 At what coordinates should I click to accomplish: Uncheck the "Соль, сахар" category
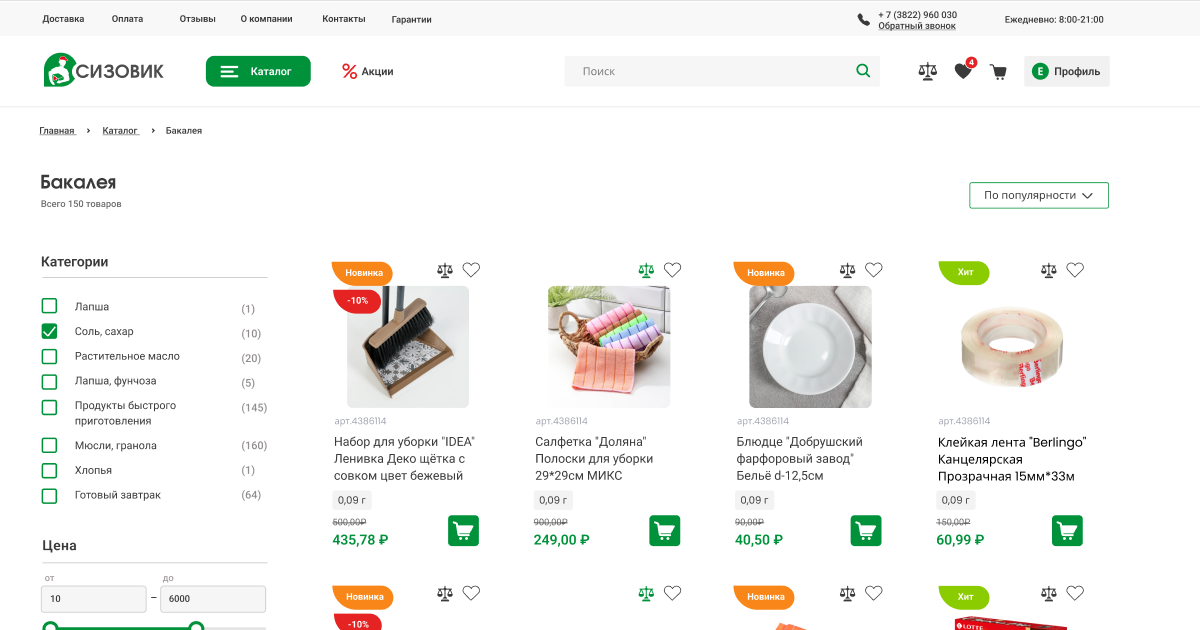49,331
